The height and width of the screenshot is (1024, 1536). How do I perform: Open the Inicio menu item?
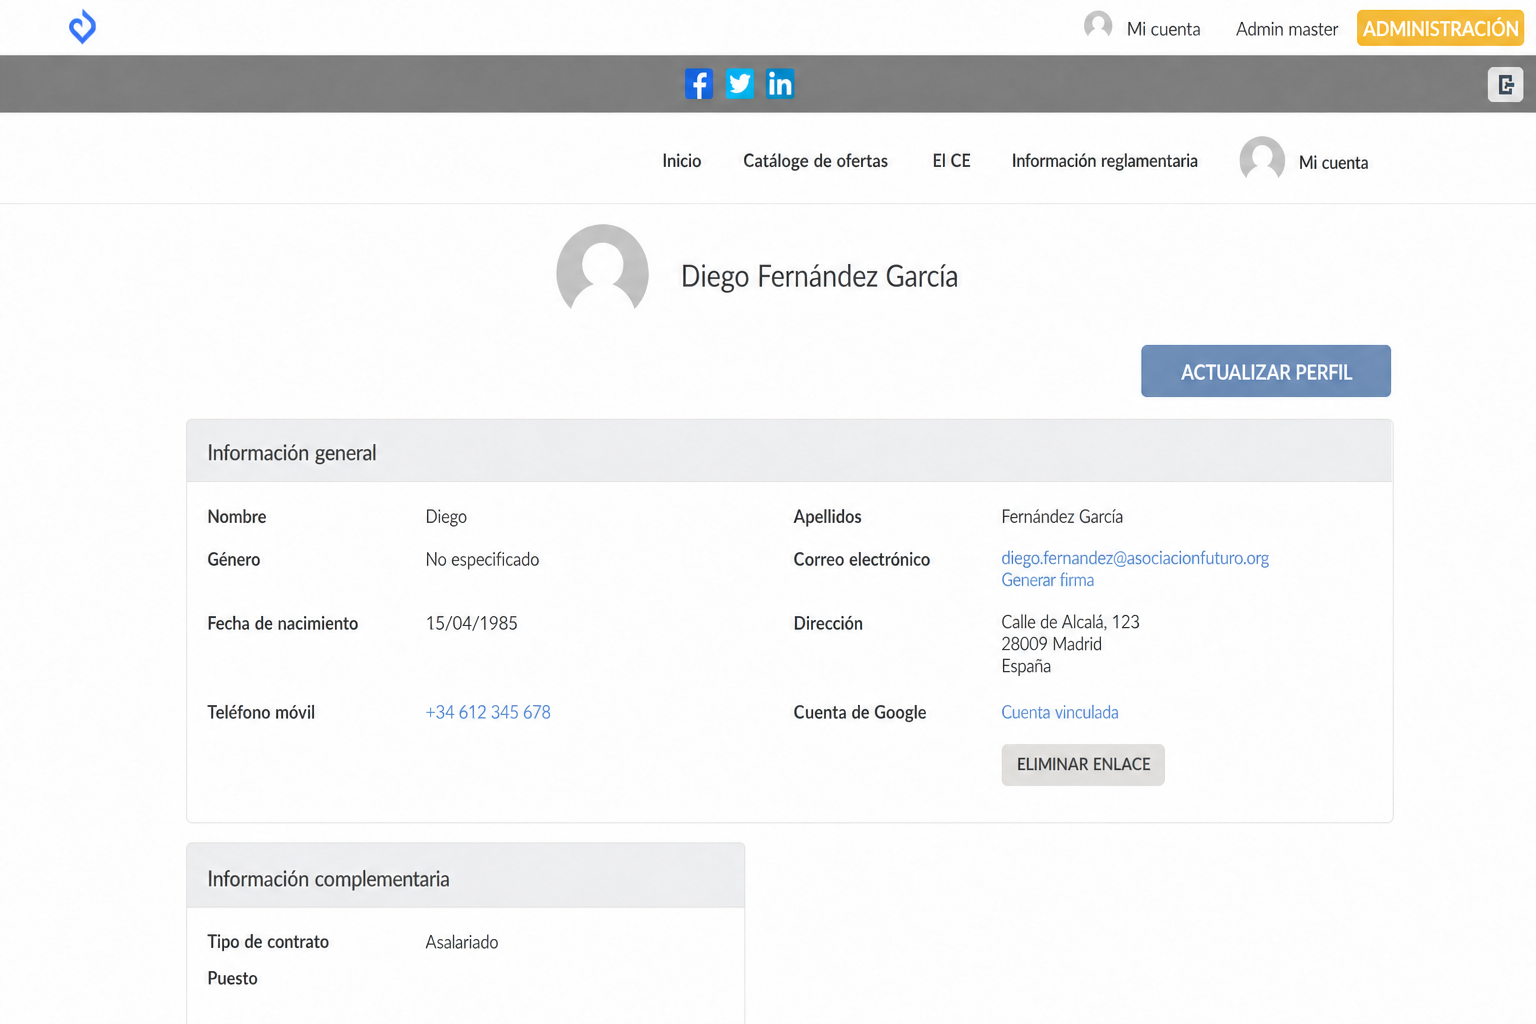pos(682,161)
